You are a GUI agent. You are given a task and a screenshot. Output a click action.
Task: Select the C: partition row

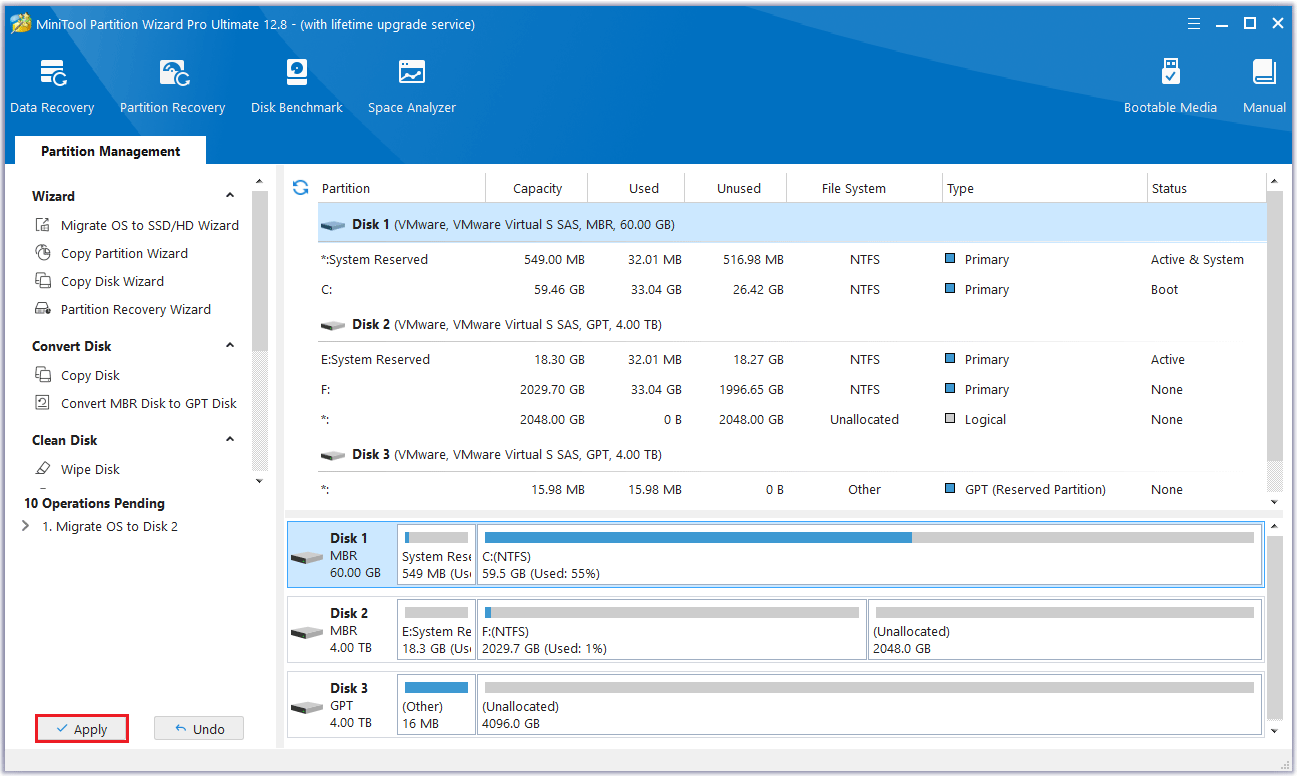[x=792, y=289]
